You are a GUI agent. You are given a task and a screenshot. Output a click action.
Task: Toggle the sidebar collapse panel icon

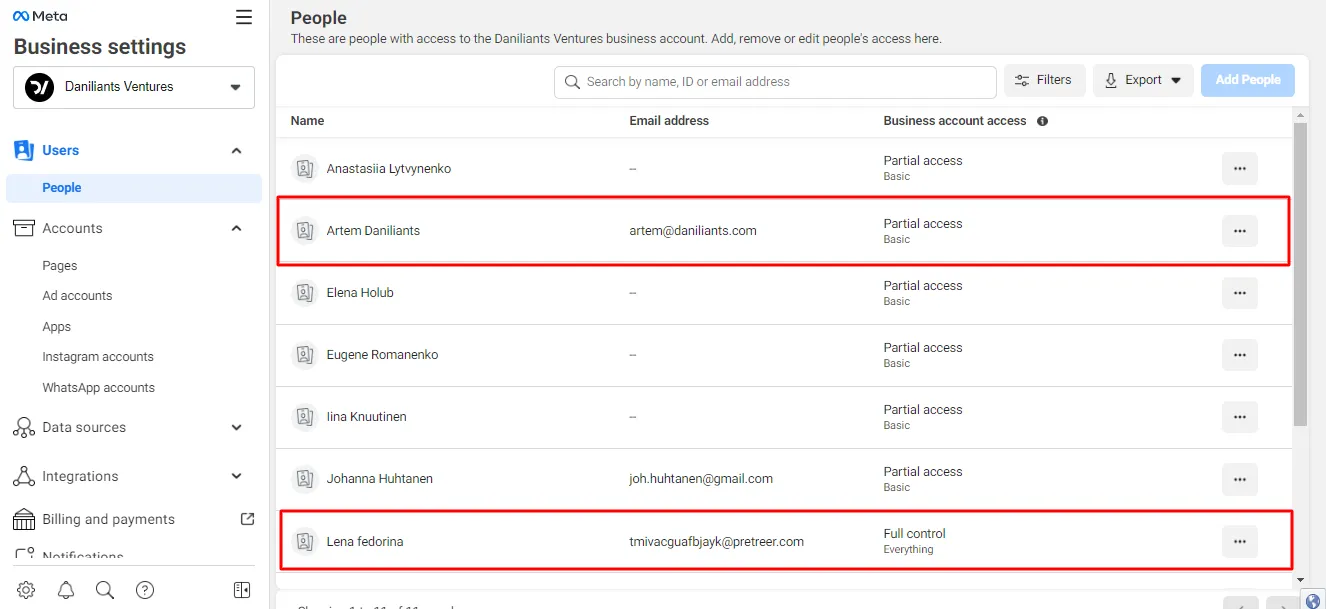click(242, 590)
